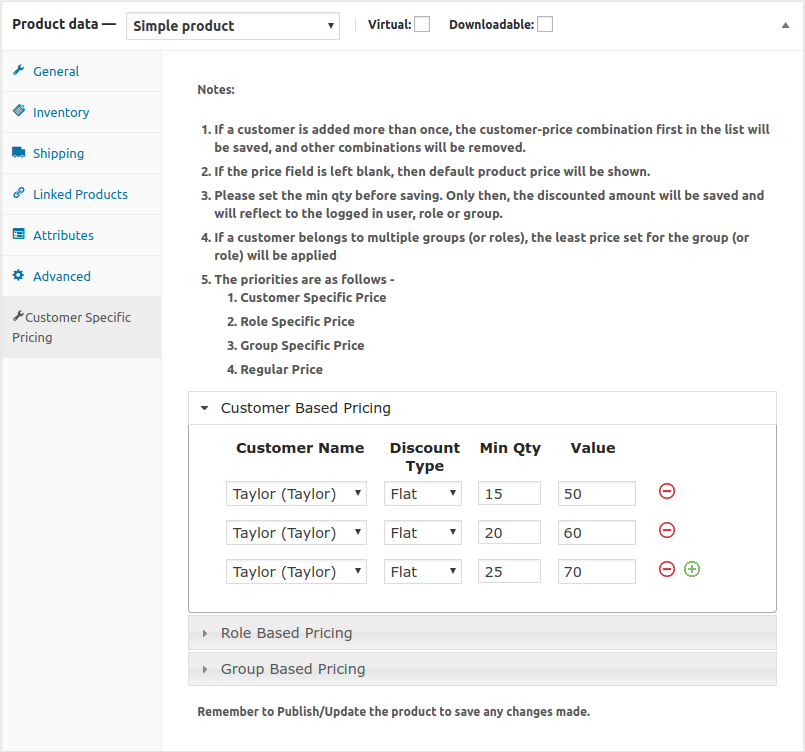Screen dimensions: 805x752
Task: Click the Min Qty field showing 15
Action: coord(509,494)
